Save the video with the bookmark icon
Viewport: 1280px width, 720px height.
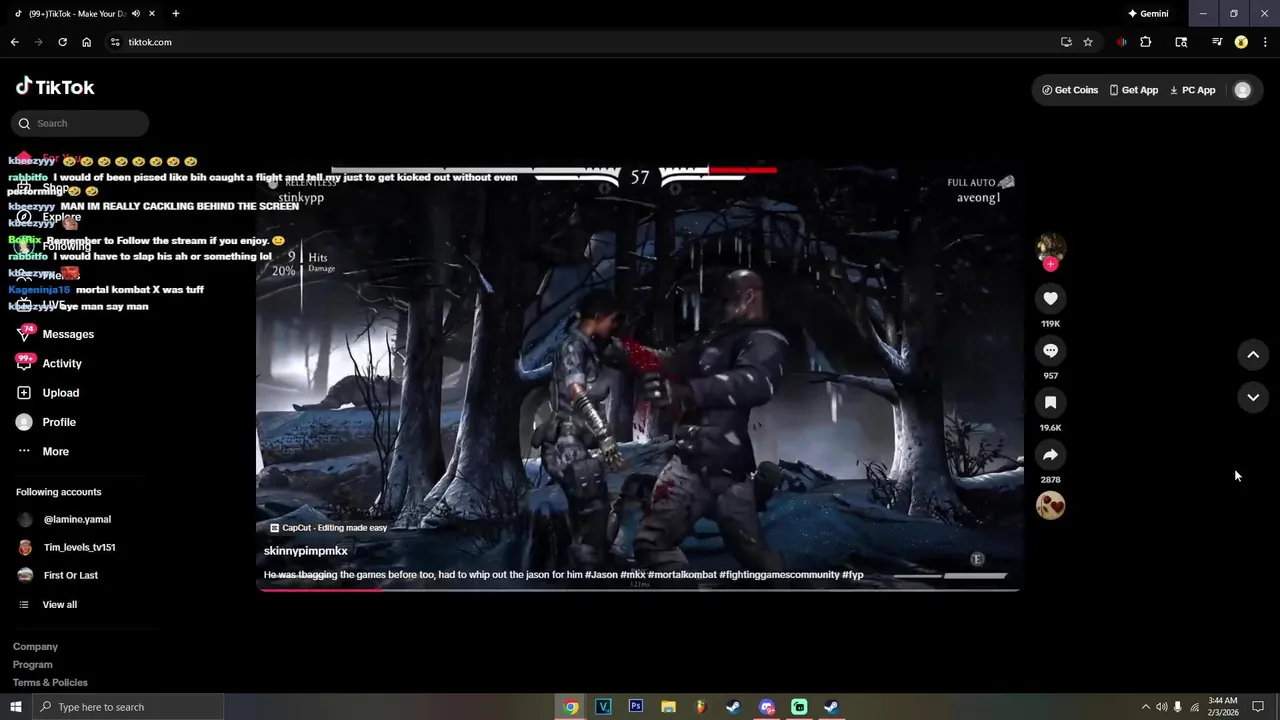[1050, 402]
